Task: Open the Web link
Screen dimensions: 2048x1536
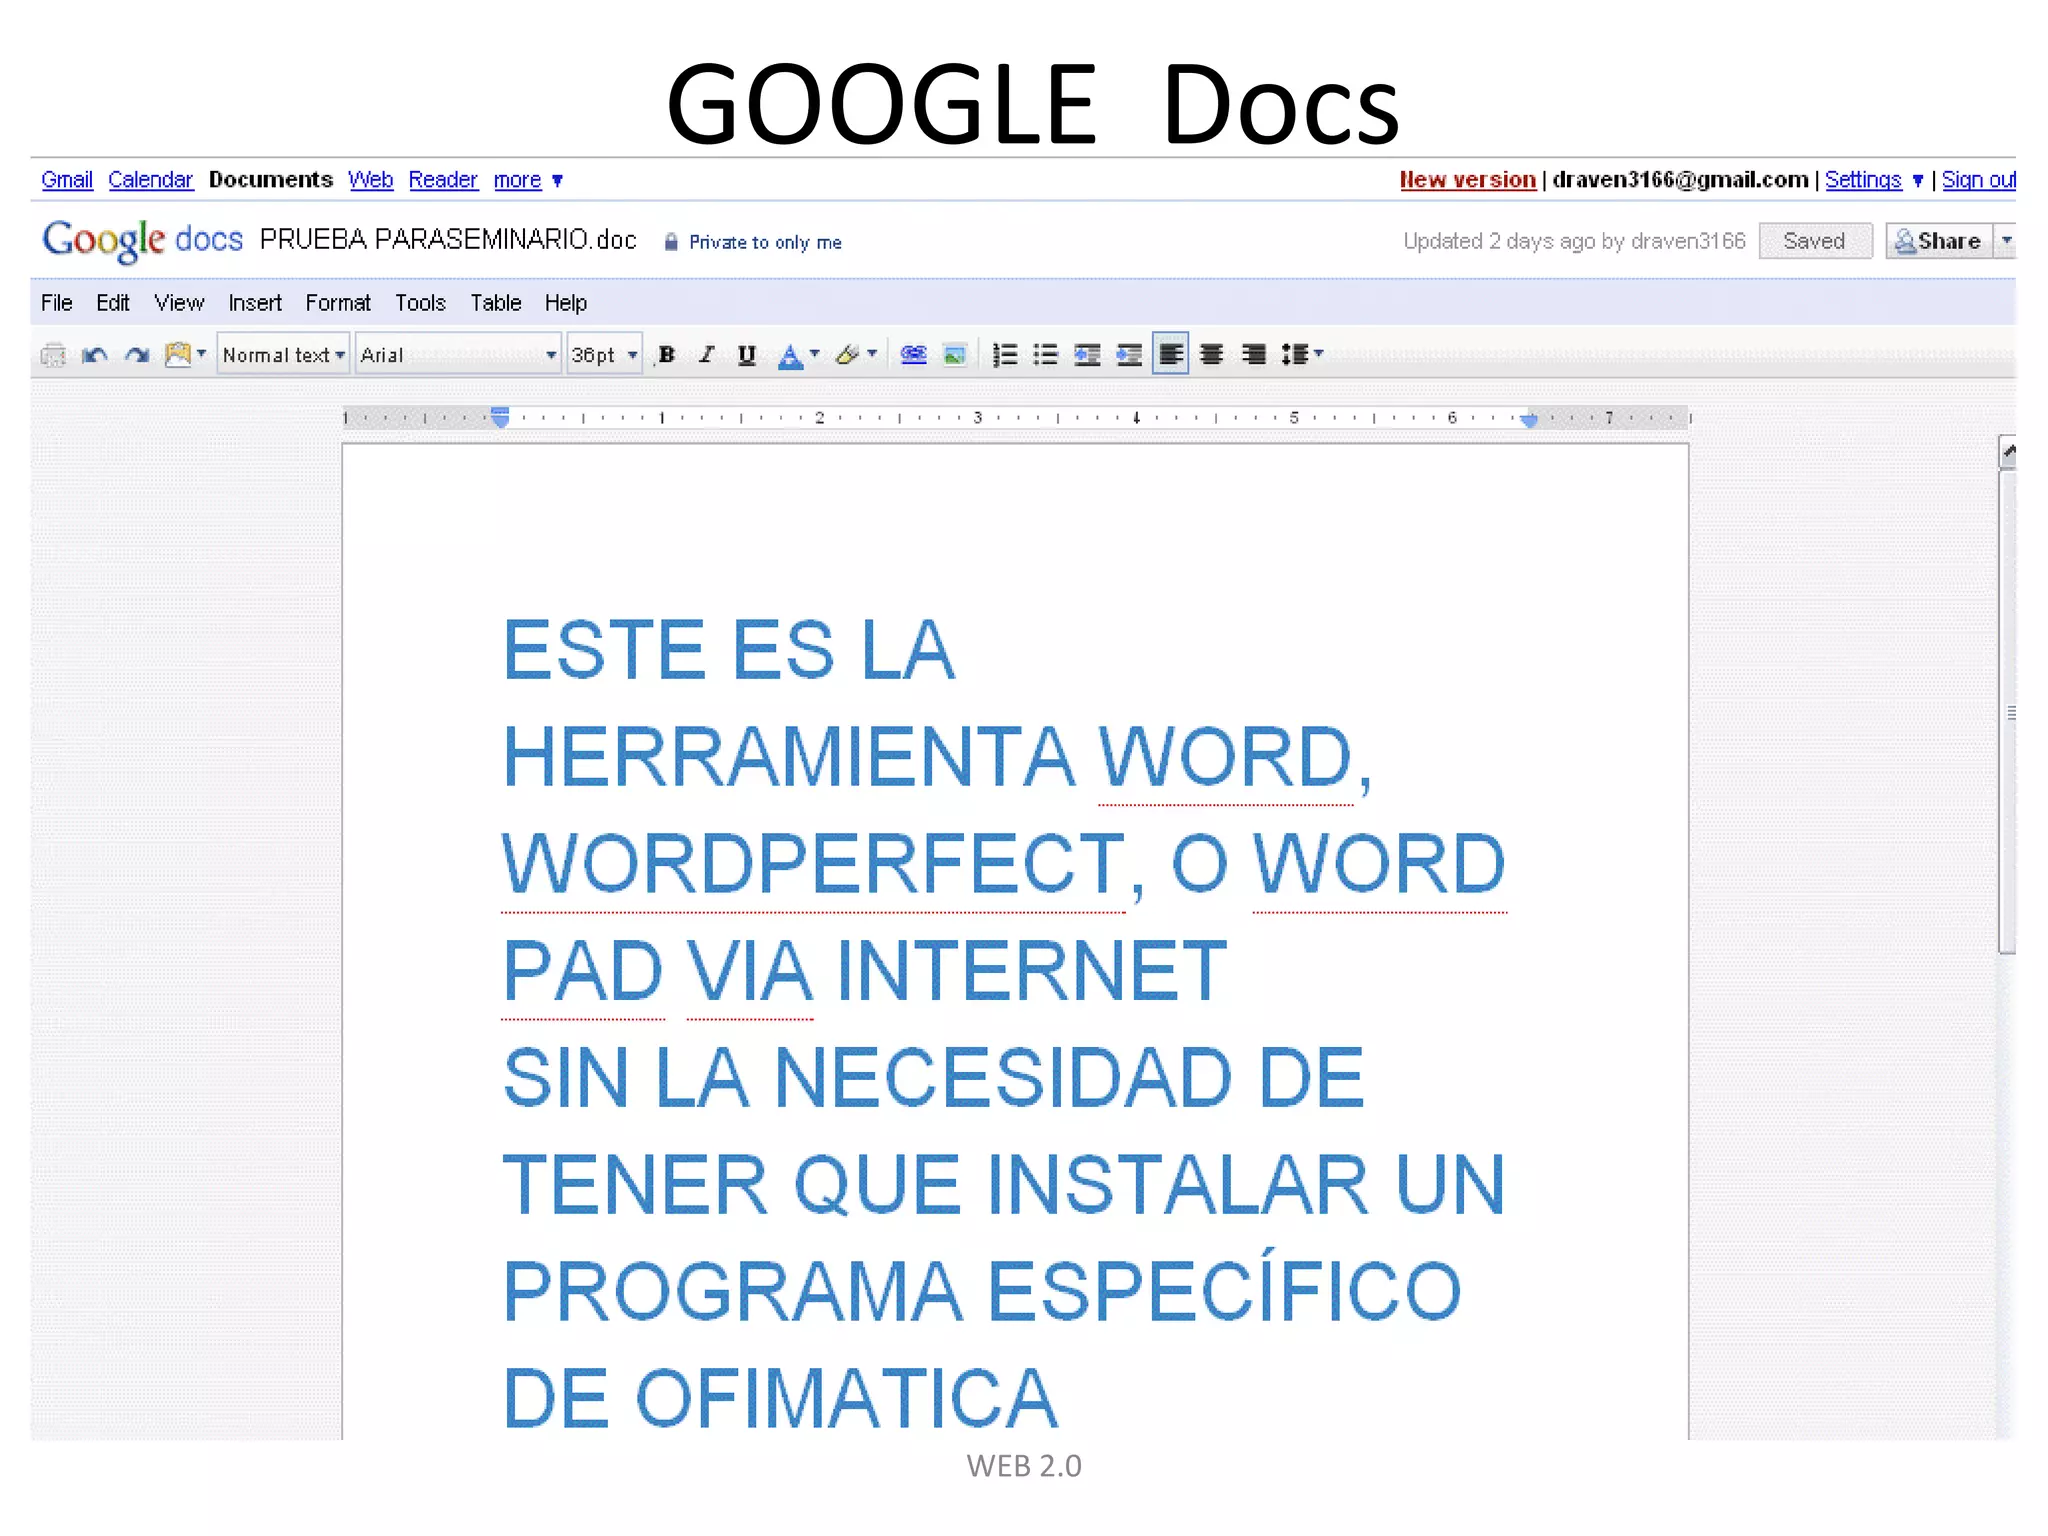Action: point(370,180)
